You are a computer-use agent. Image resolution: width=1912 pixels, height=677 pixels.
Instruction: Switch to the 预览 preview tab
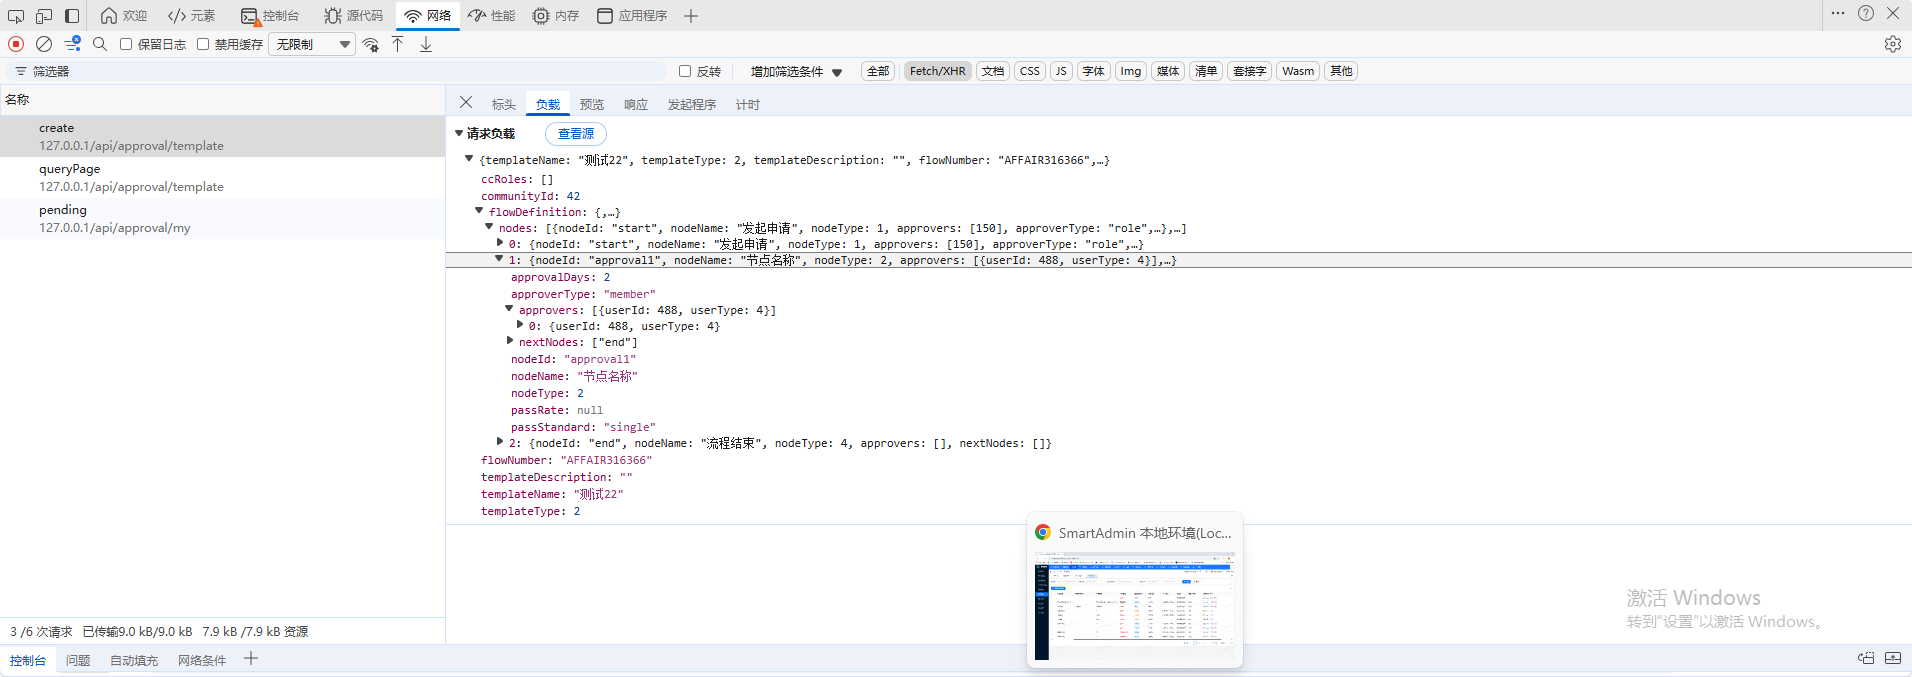[592, 104]
